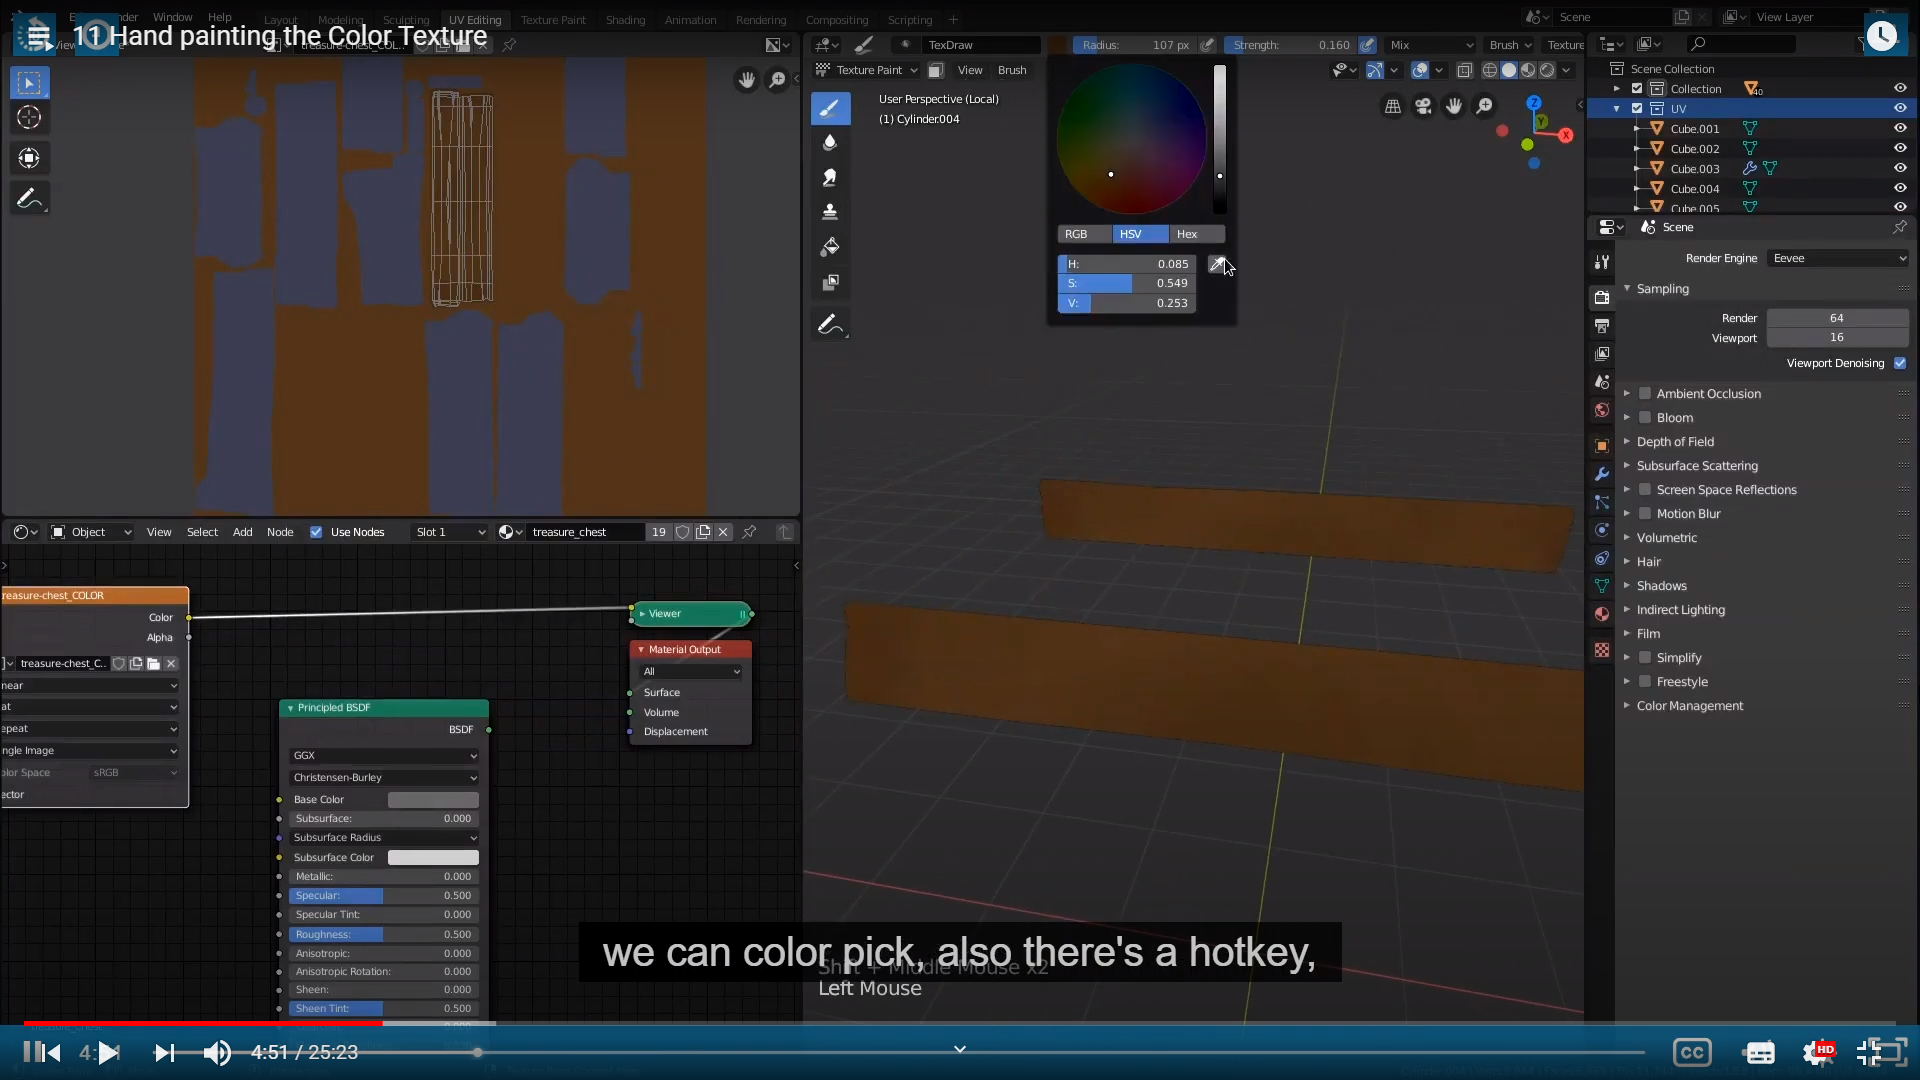Viewport: 1920px width, 1080px height.
Task: Click the UV editor cursor tool
Action: click(x=29, y=118)
